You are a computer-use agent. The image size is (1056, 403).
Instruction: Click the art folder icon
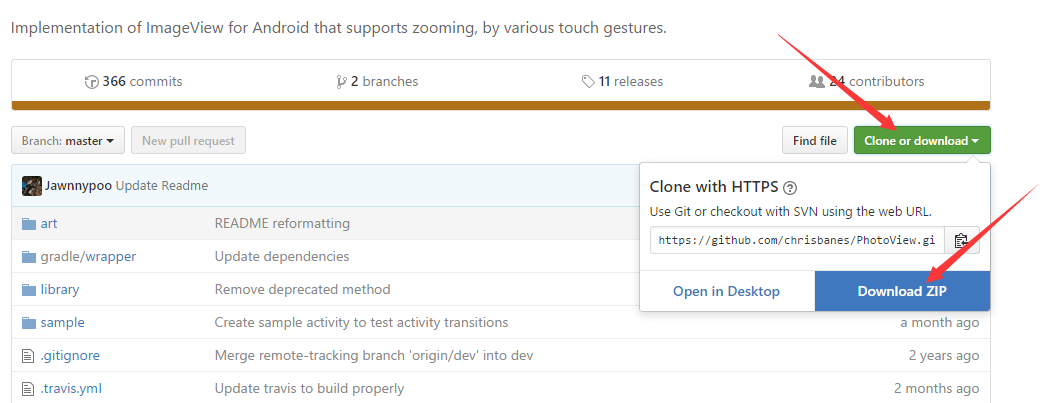tap(29, 223)
